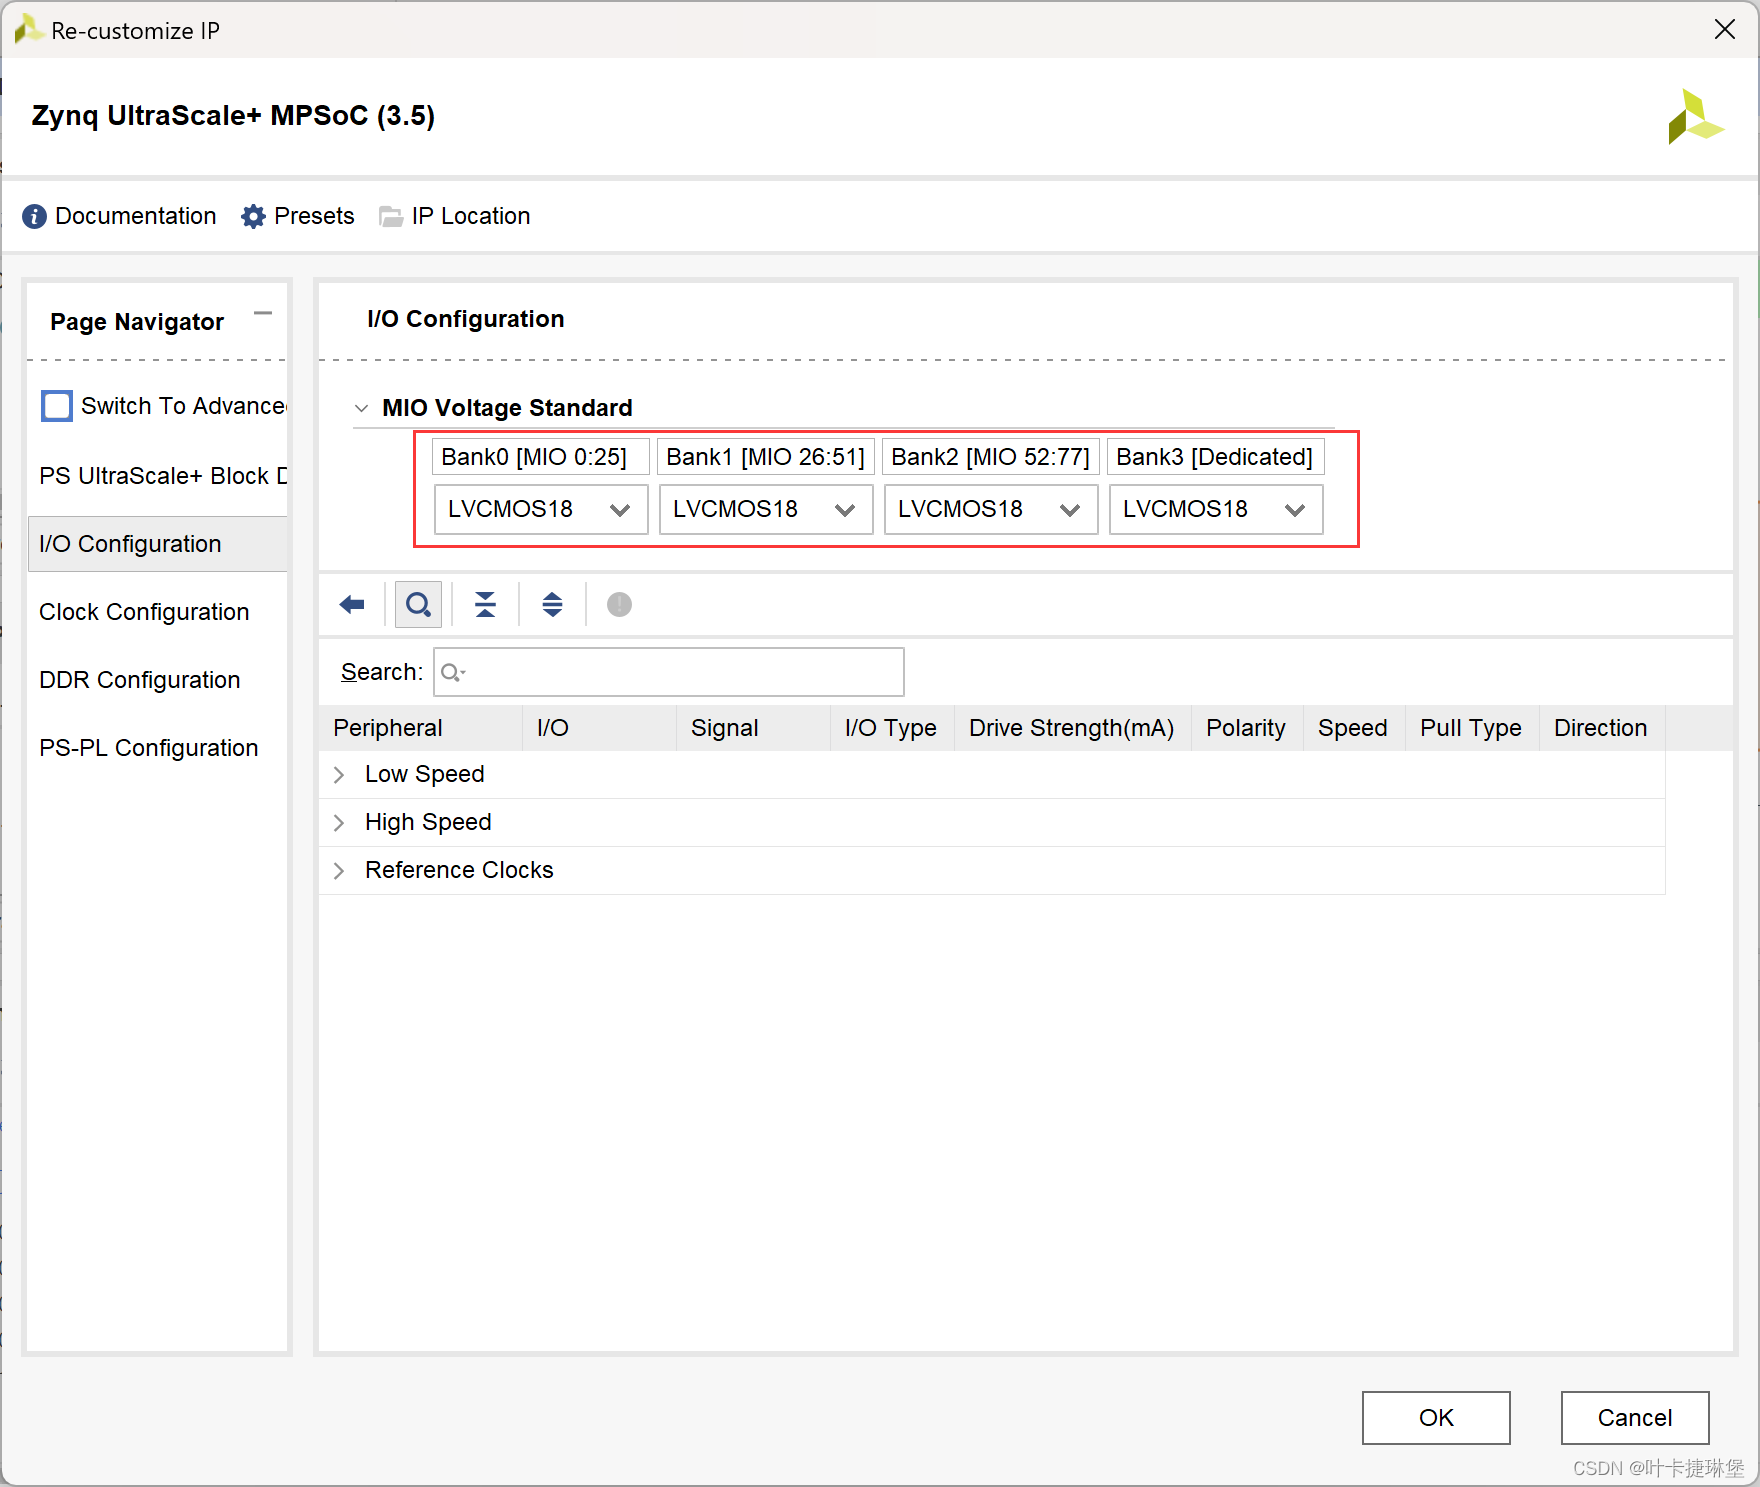Viewport: 1760px width, 1487px height.
Task: Click the Signal column header
Action: pos(754,728)
